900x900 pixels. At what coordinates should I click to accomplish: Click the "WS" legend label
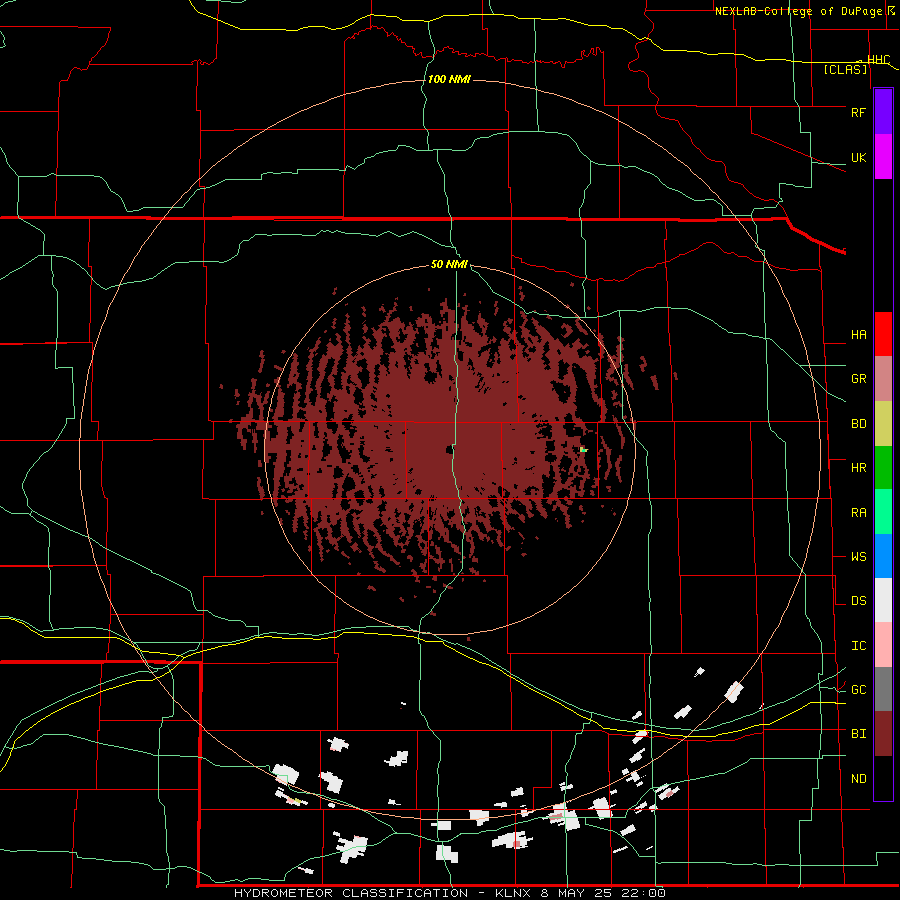click(858, 557)
